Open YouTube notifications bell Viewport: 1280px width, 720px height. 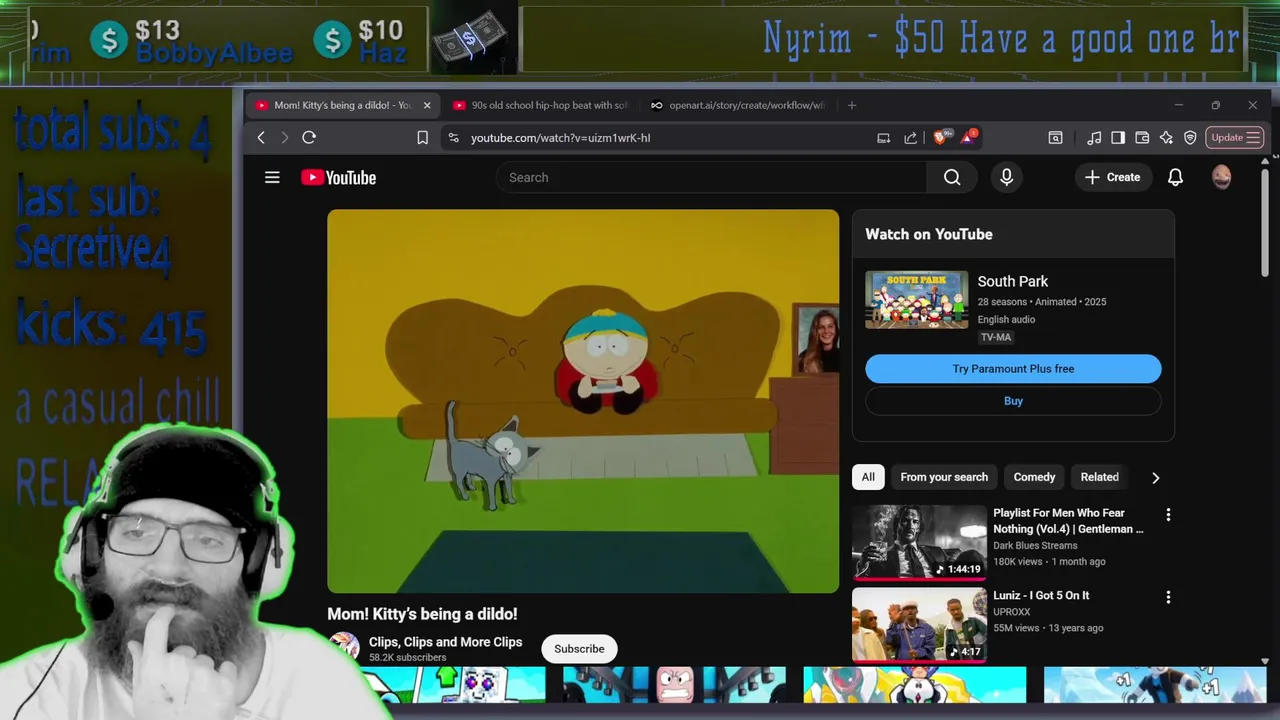(1175, 177)
